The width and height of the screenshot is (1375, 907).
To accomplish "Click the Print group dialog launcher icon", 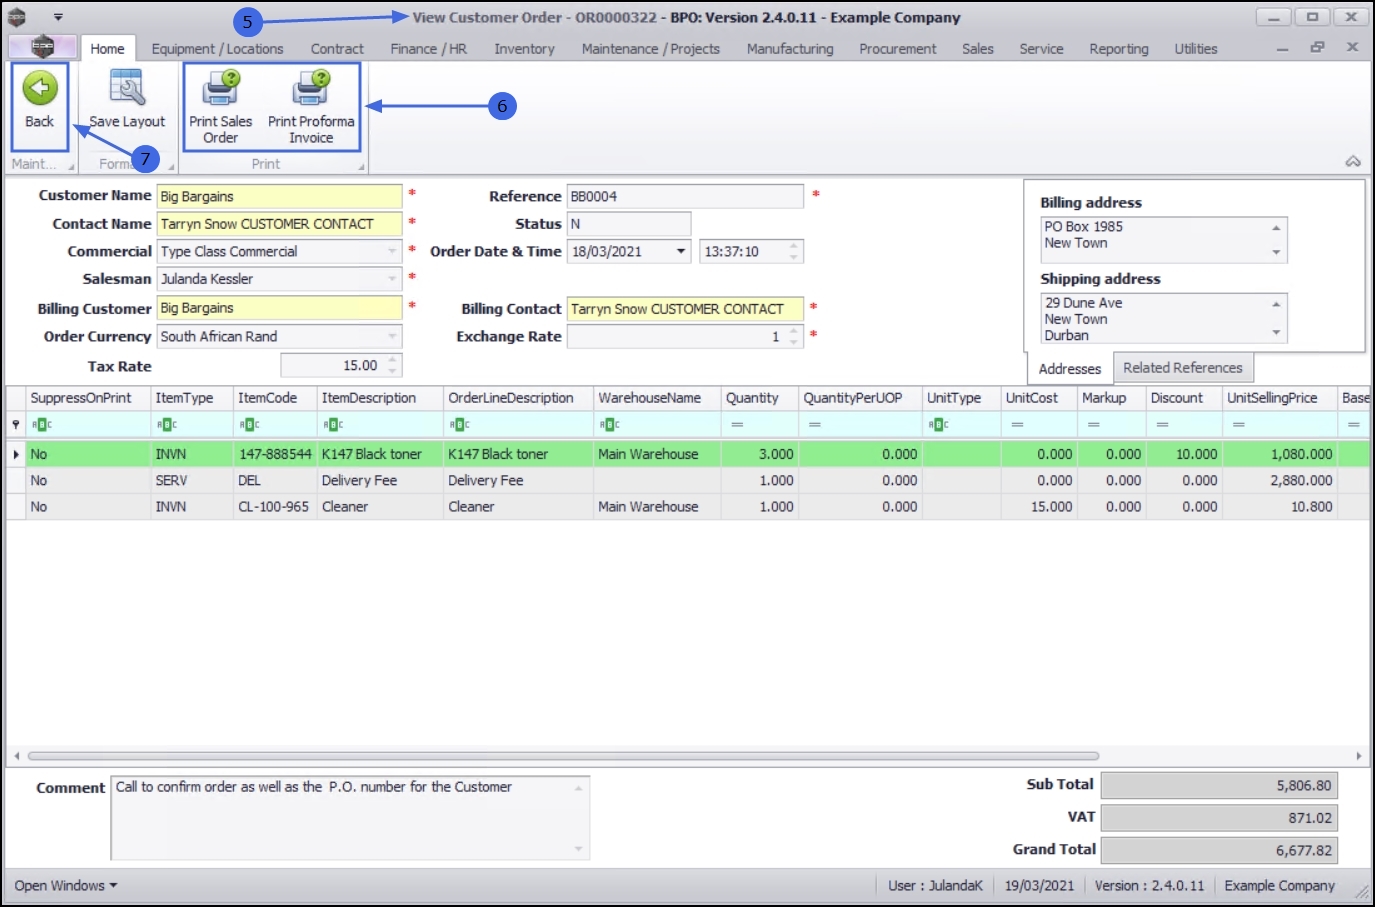I will 361,166.
